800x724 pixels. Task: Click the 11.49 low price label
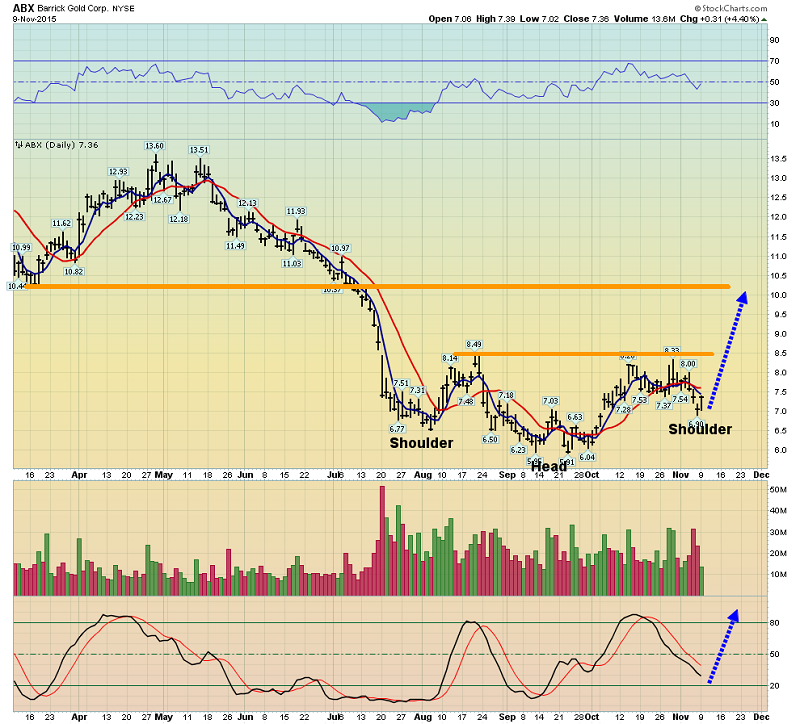pyautogui.click(x=235, y=246)
